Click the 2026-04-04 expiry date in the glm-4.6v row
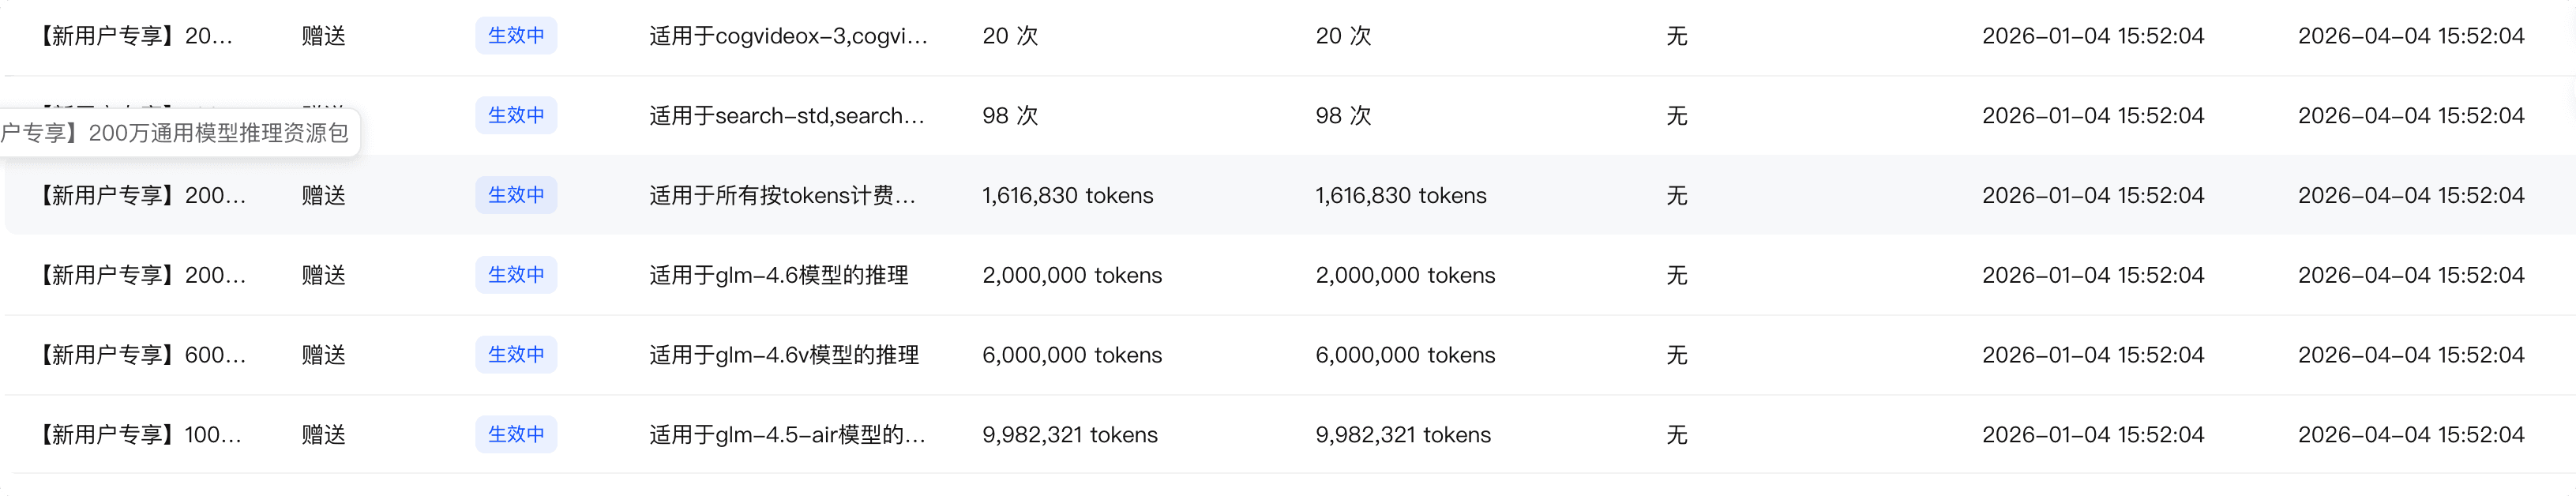This screenshot has width=2576, height=496. click(2410, 355)
